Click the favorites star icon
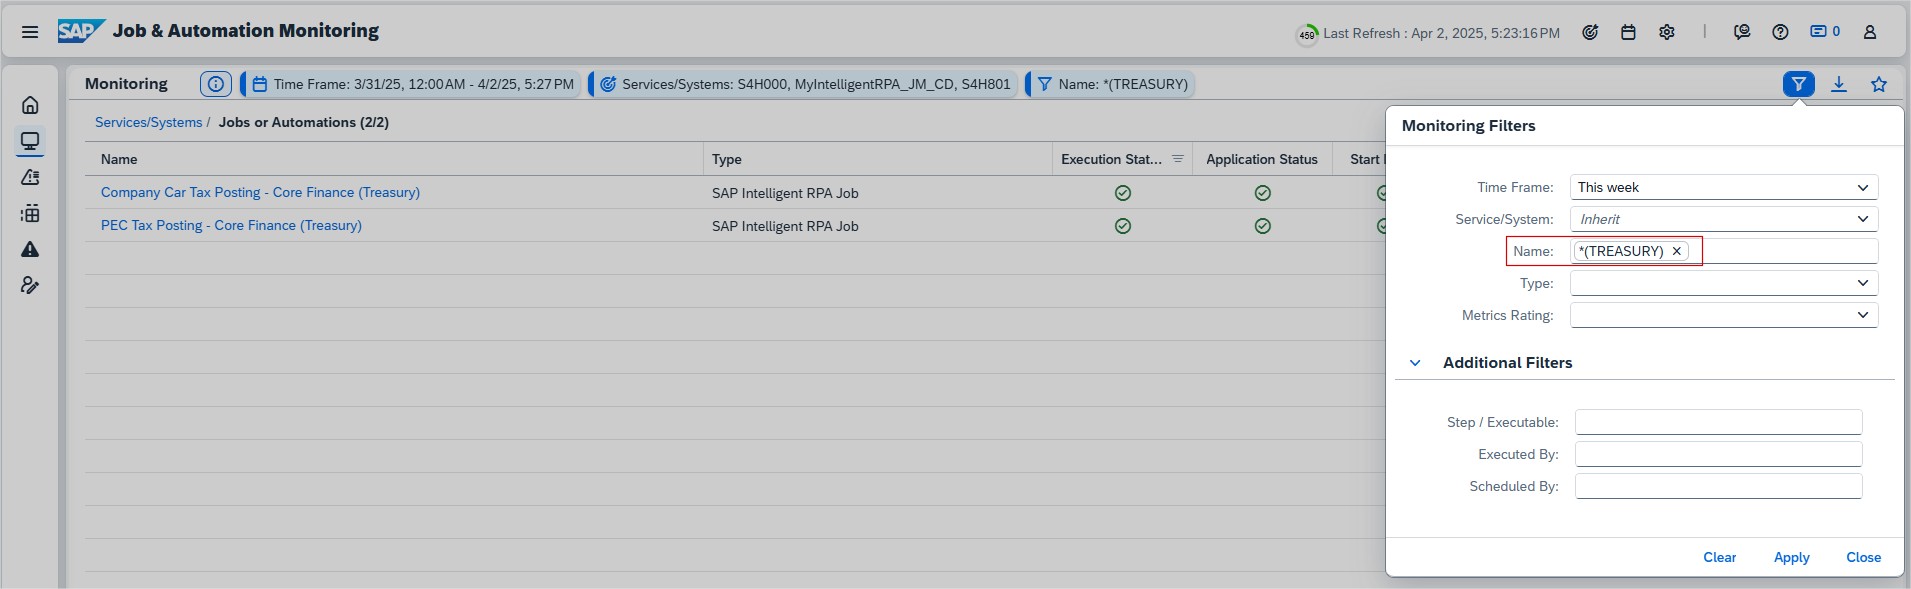Image resolution: width=1911 pixels, height=589 pixels. [1878, 84]
